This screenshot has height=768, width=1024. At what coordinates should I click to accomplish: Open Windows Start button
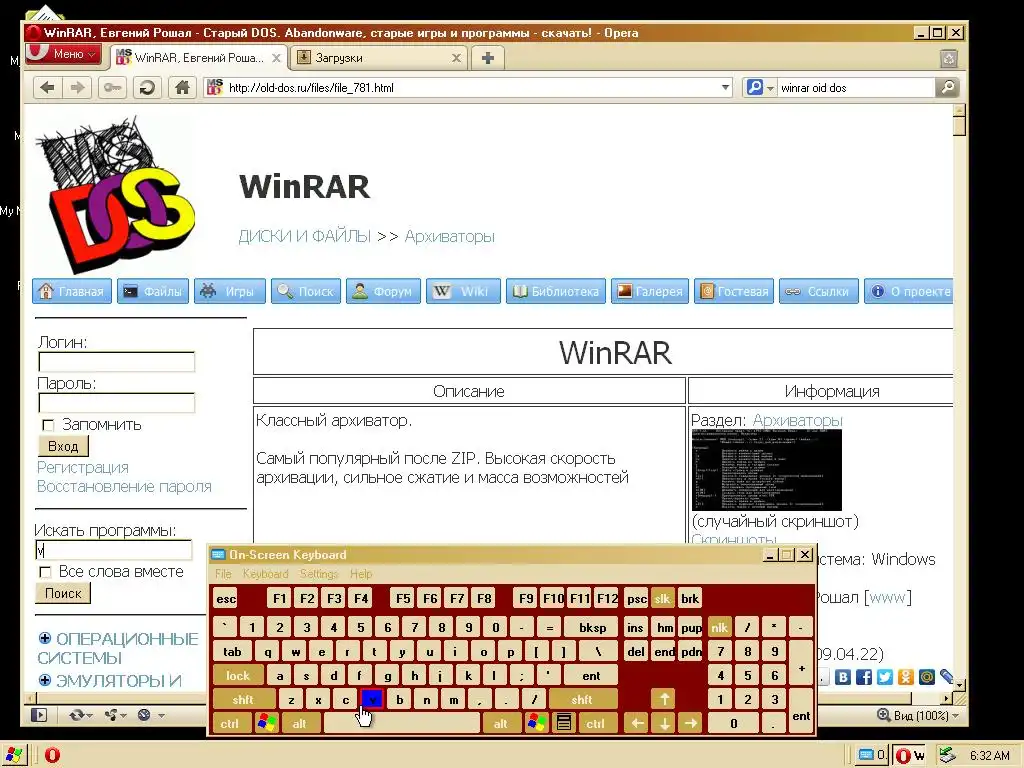pyautogui.click(x=14, y=756)
